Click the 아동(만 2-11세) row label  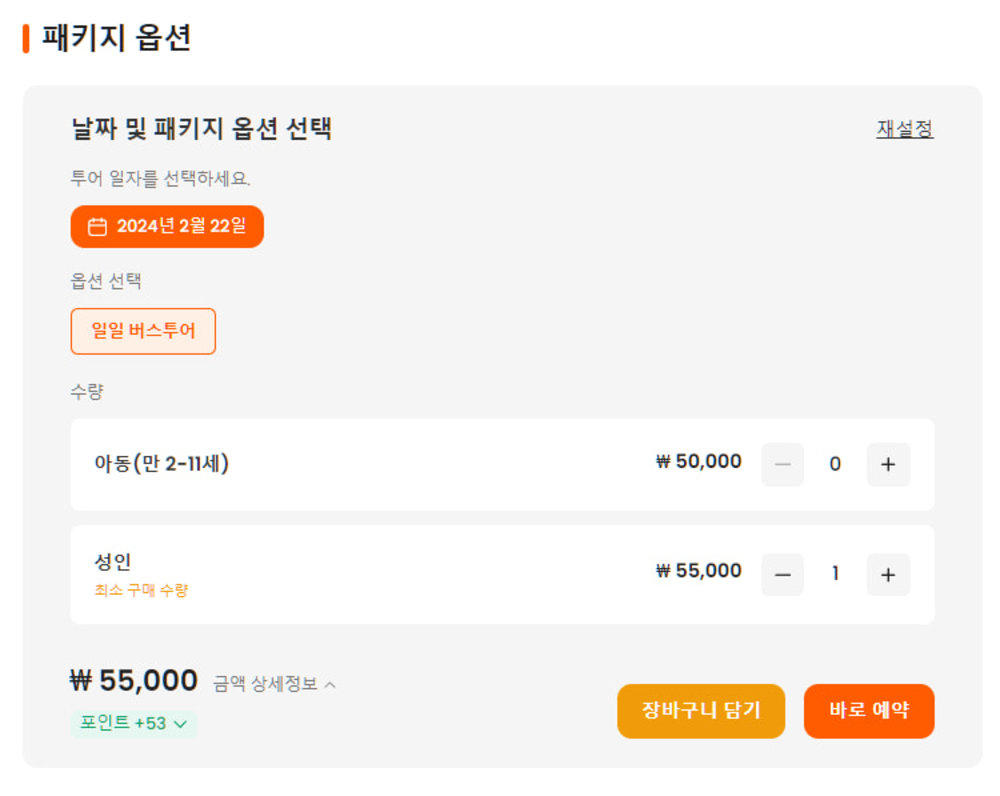pyautogui.click(x=162, y=464)
